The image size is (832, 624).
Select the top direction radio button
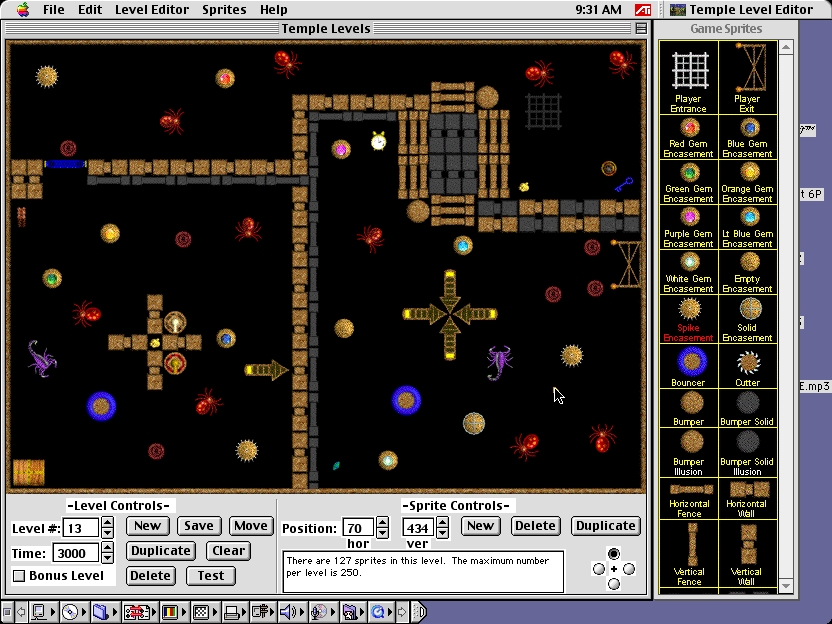614,553
